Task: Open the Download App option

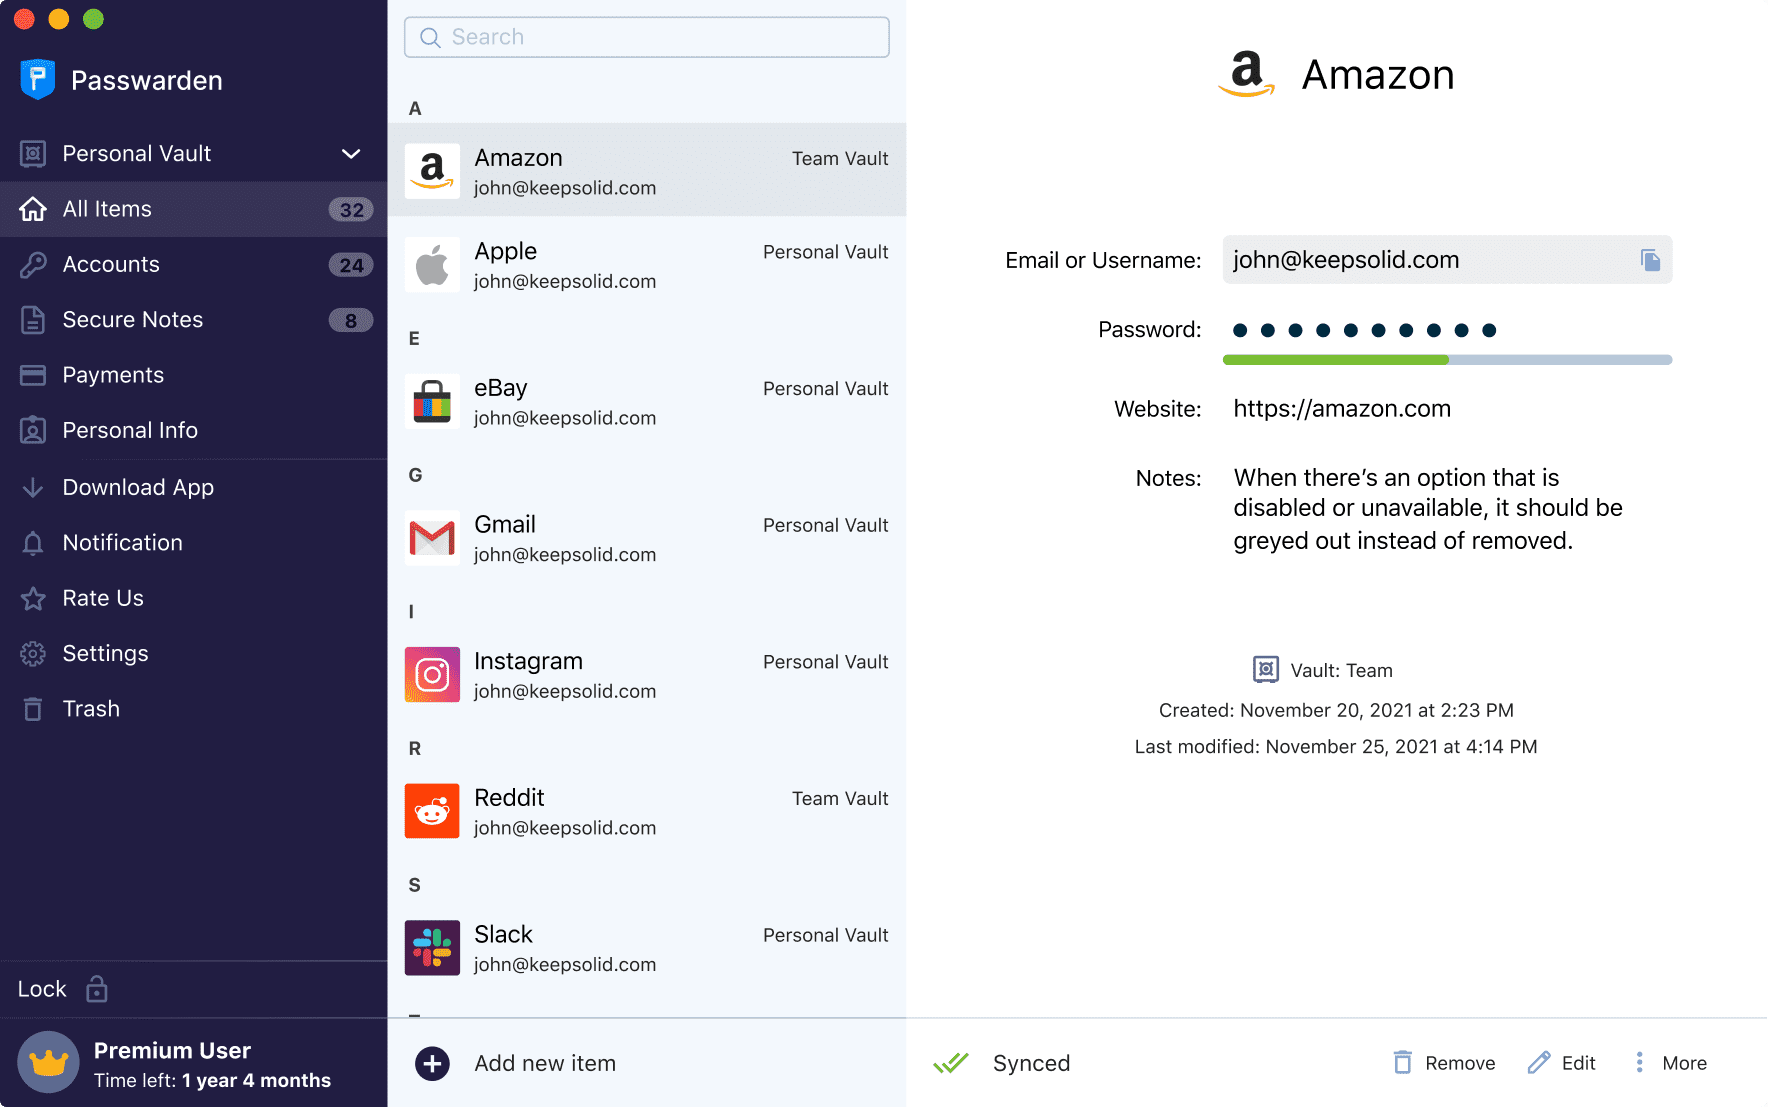Action: tap(138, 488)
